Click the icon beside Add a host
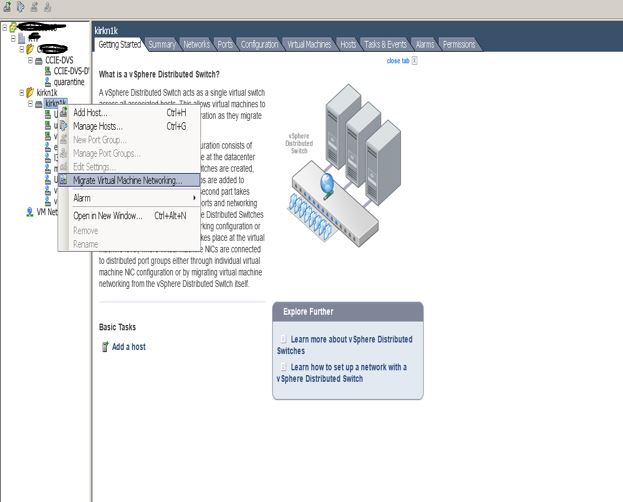This screenshot has width=623, height=502. 105,347
